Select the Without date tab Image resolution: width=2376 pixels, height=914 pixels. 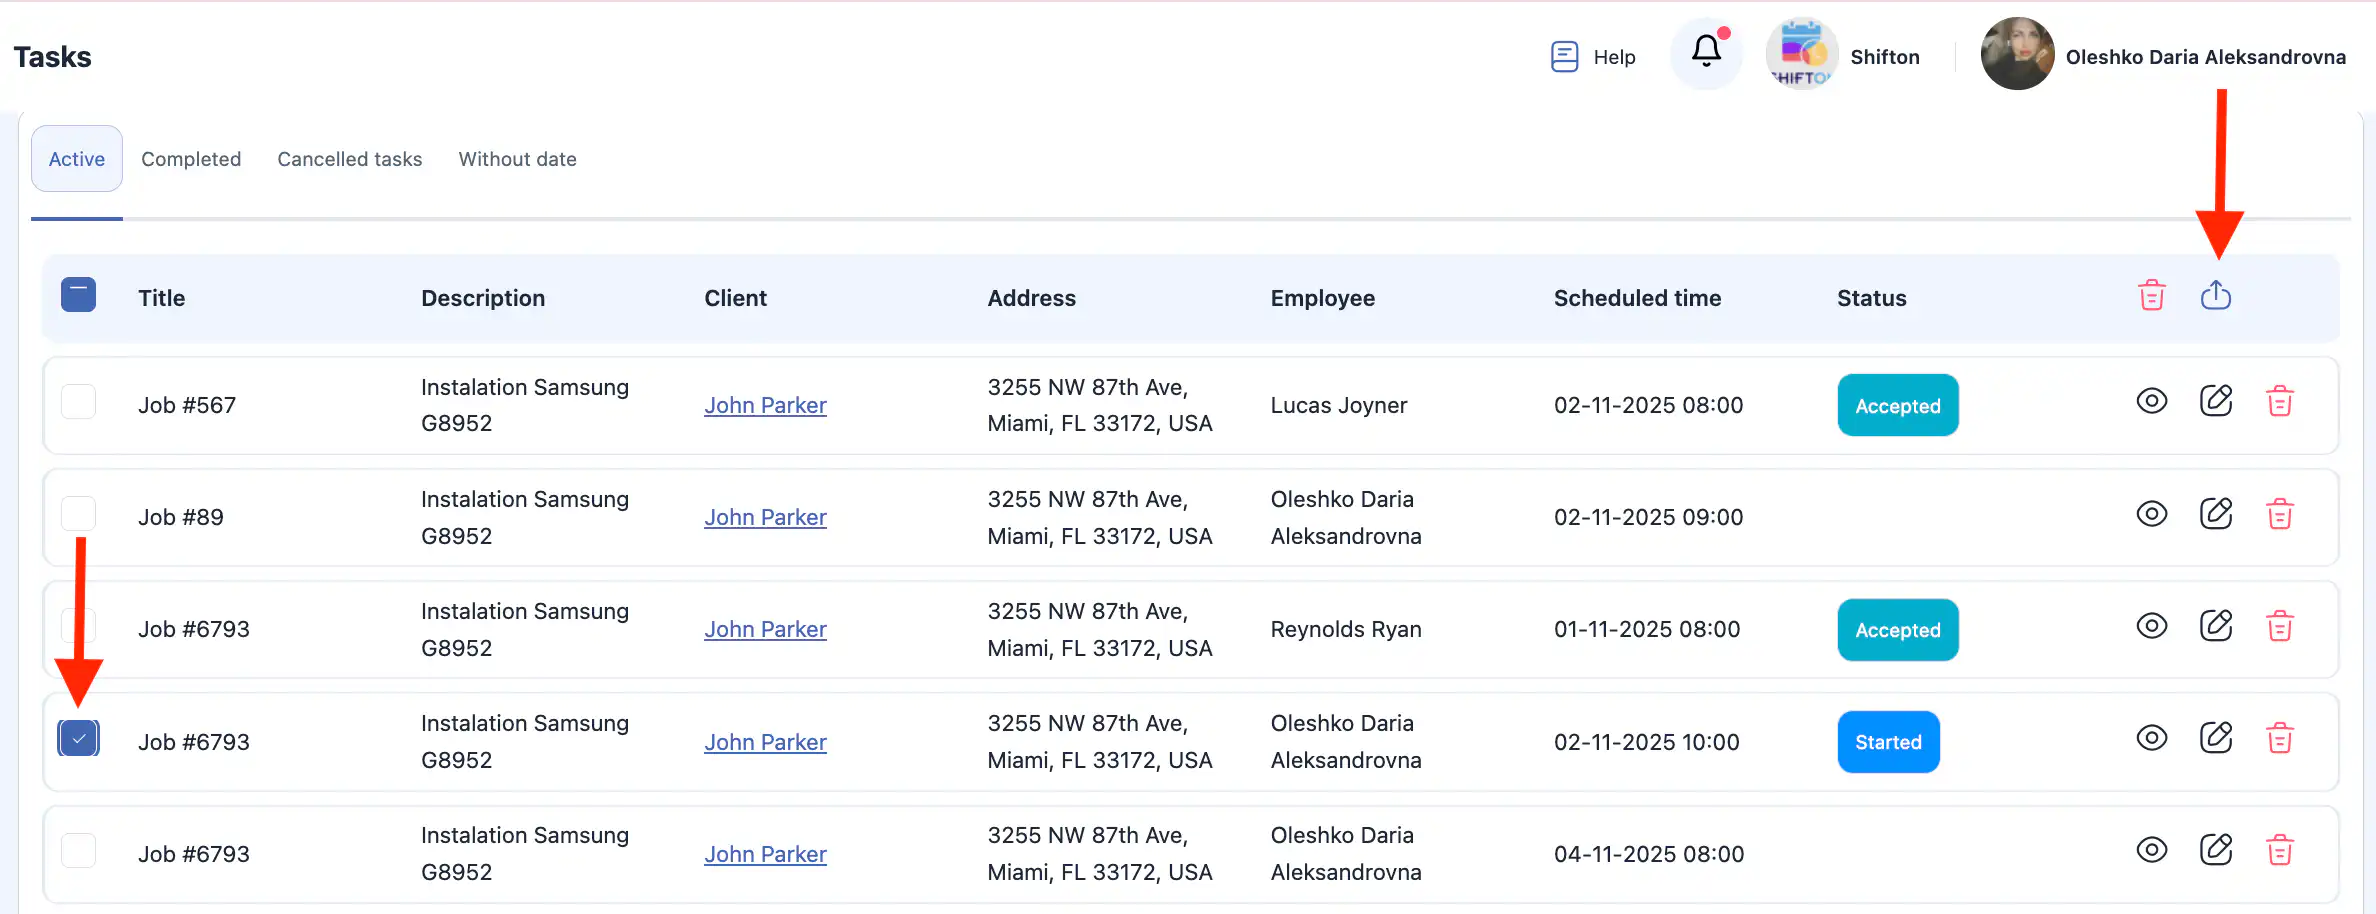(x=517, y=159)
